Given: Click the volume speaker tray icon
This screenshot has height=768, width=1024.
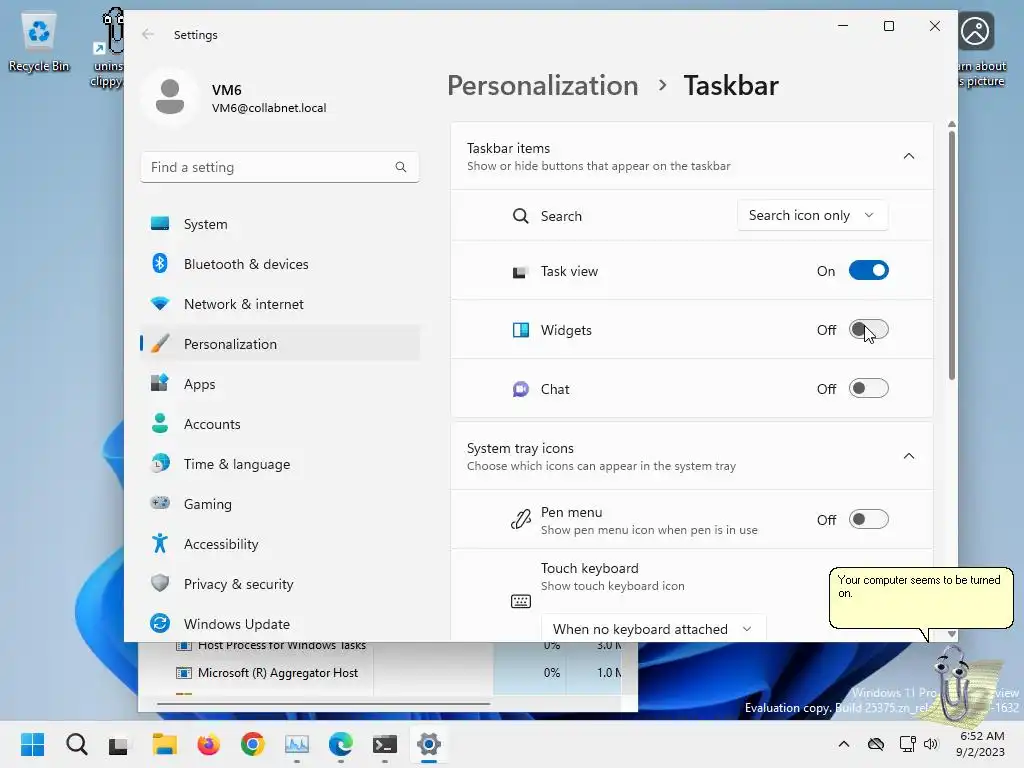Looking at the screenshot, I should click(x=931, y=744).
